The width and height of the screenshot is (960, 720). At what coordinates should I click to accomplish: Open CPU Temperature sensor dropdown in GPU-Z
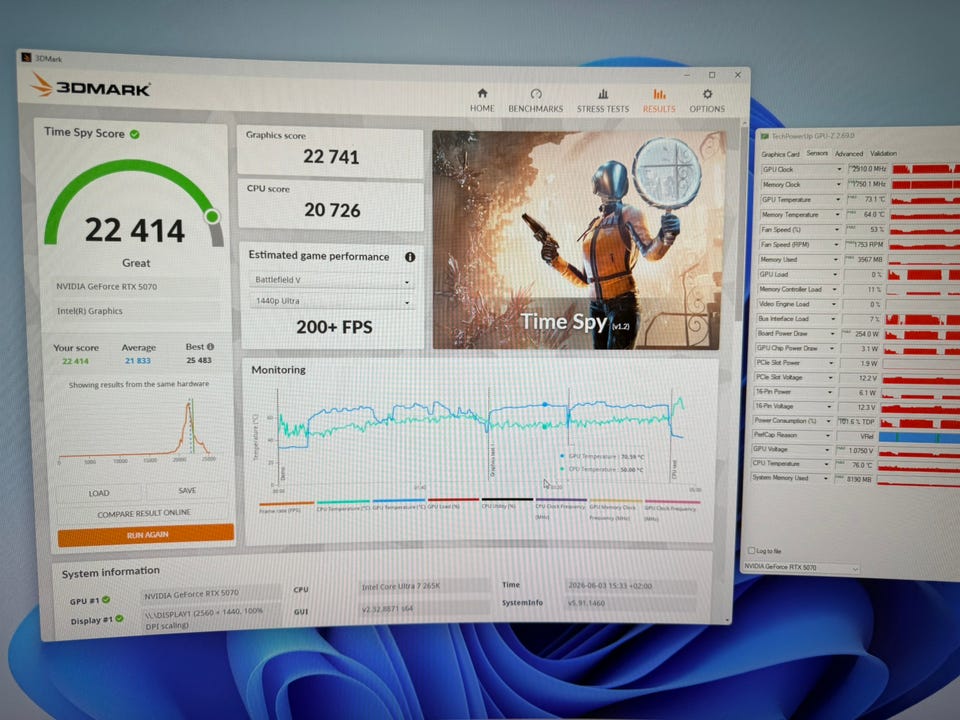click(x=827, y=464)
